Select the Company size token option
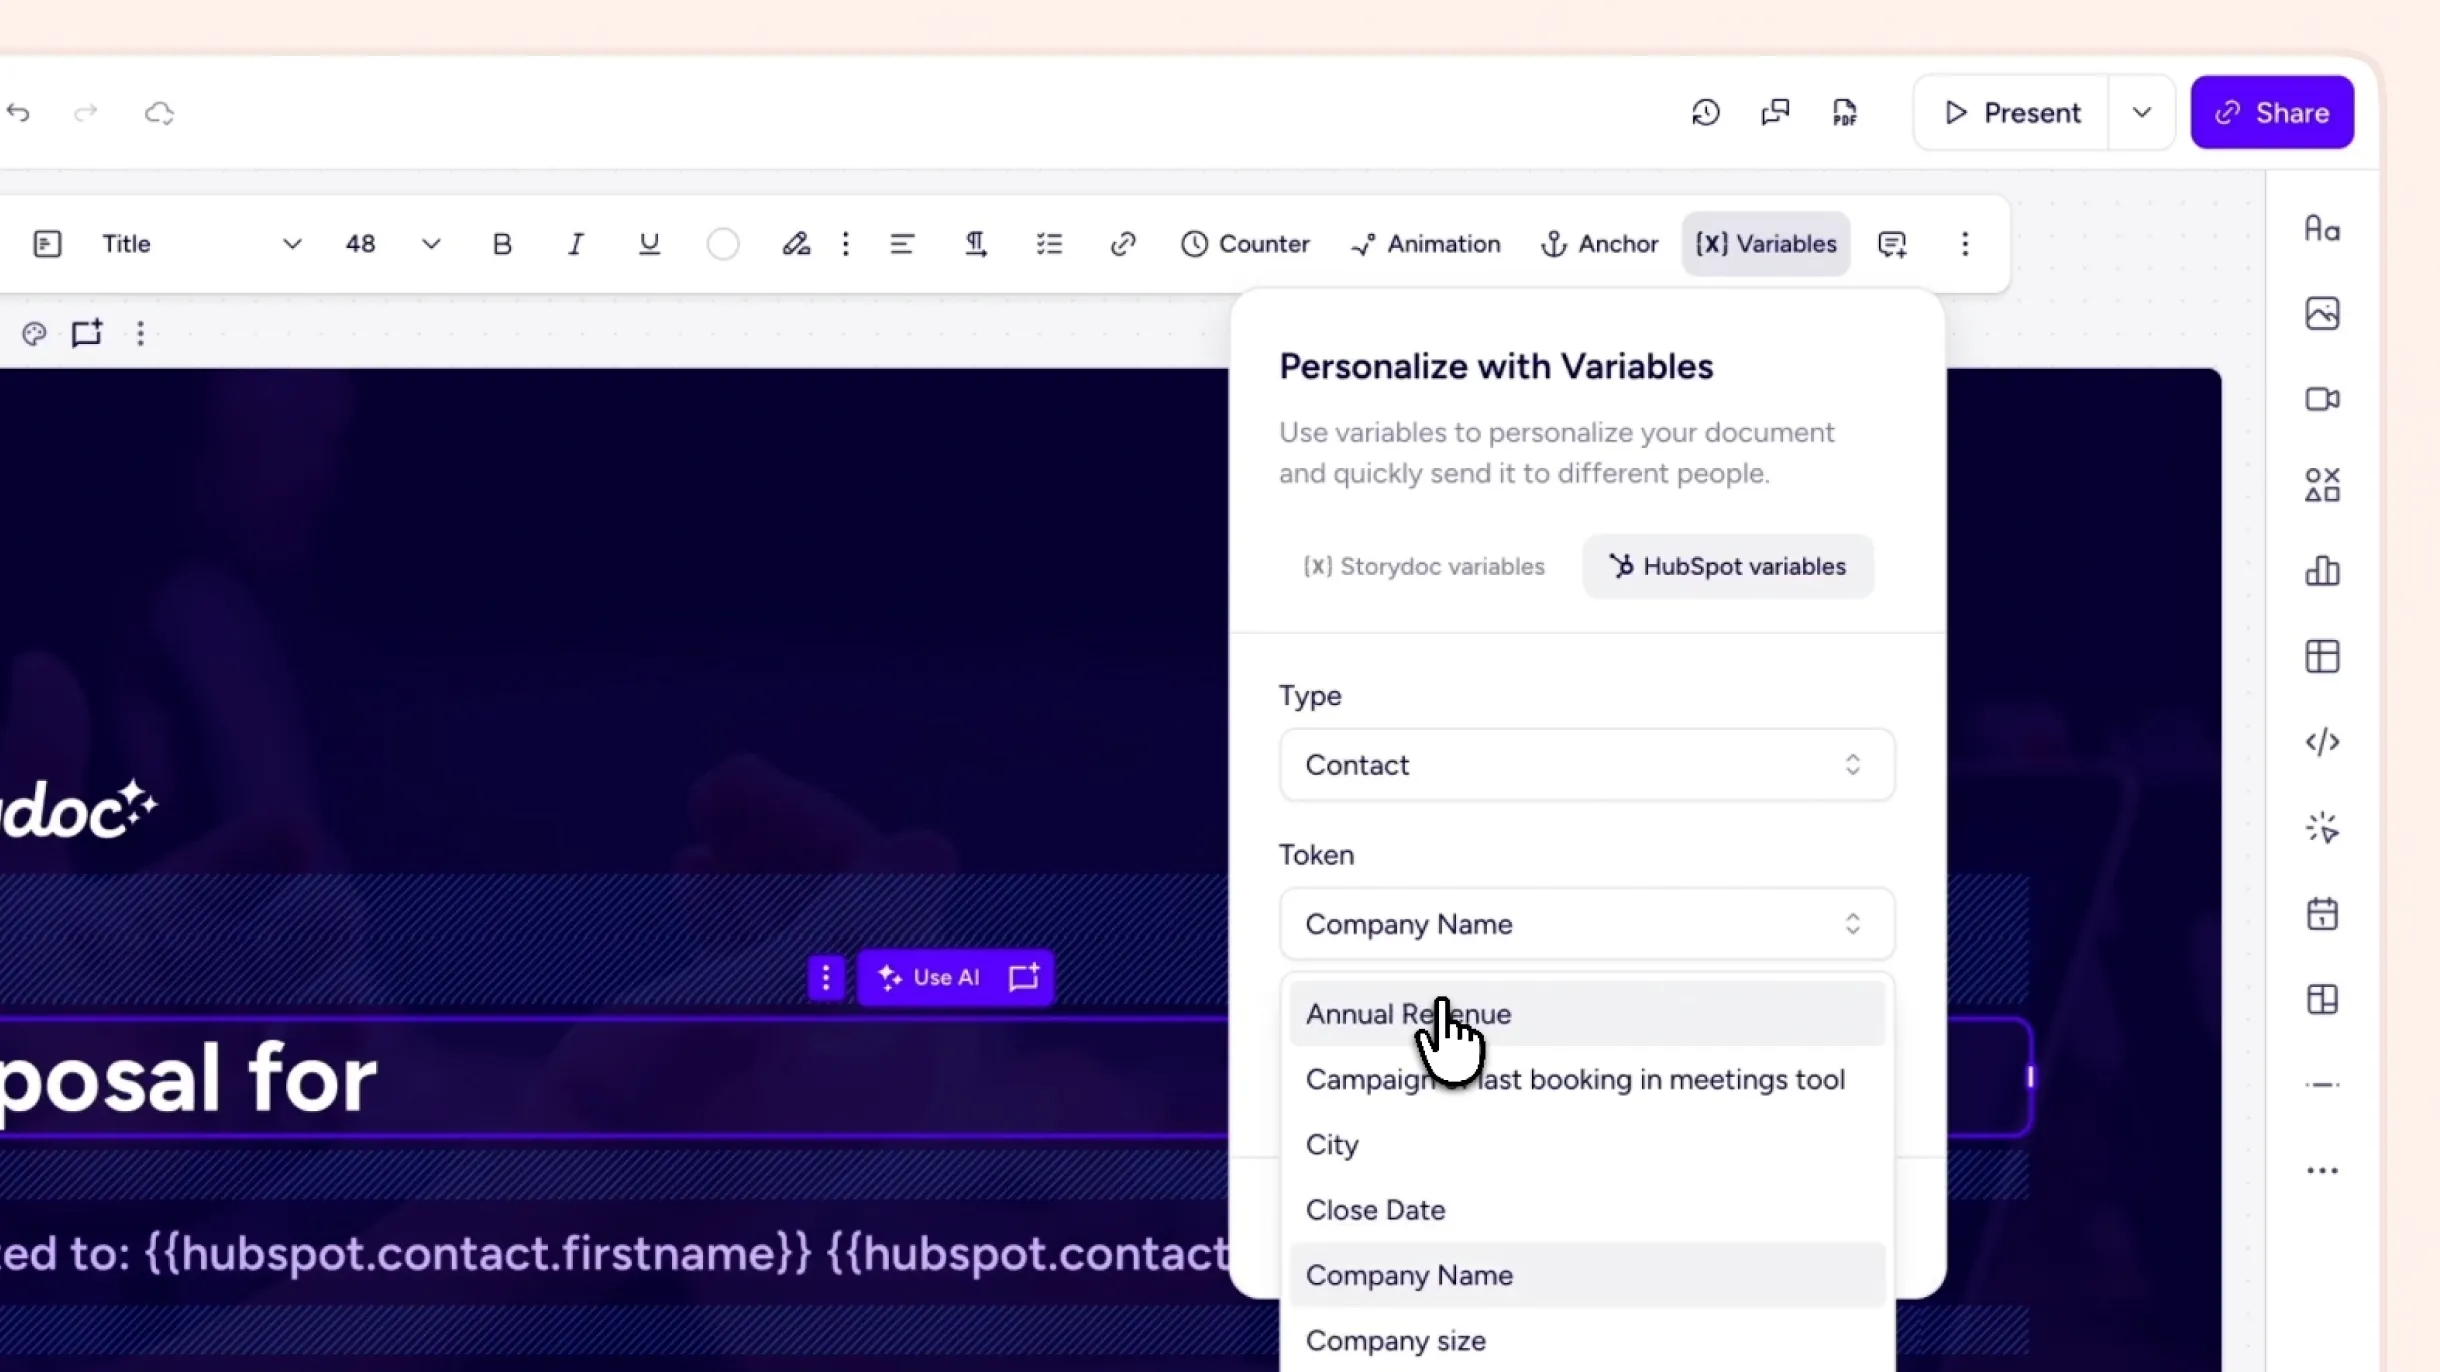 1587,1341
